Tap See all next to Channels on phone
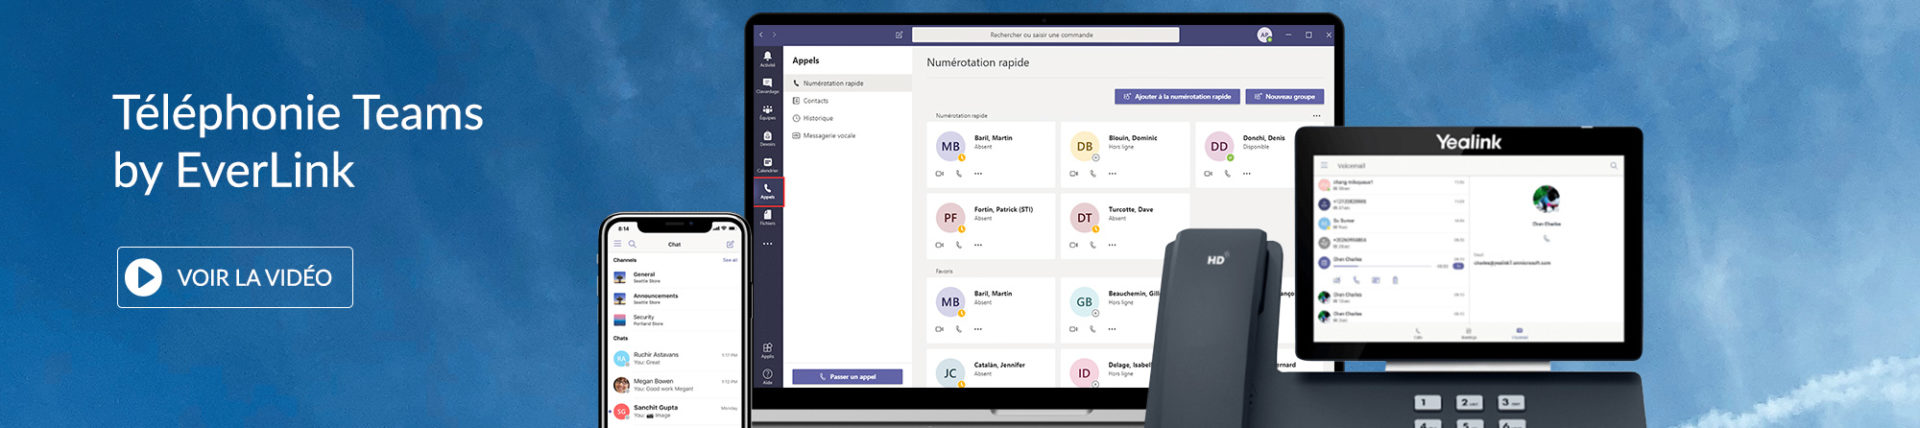 [x=730, y=260]
